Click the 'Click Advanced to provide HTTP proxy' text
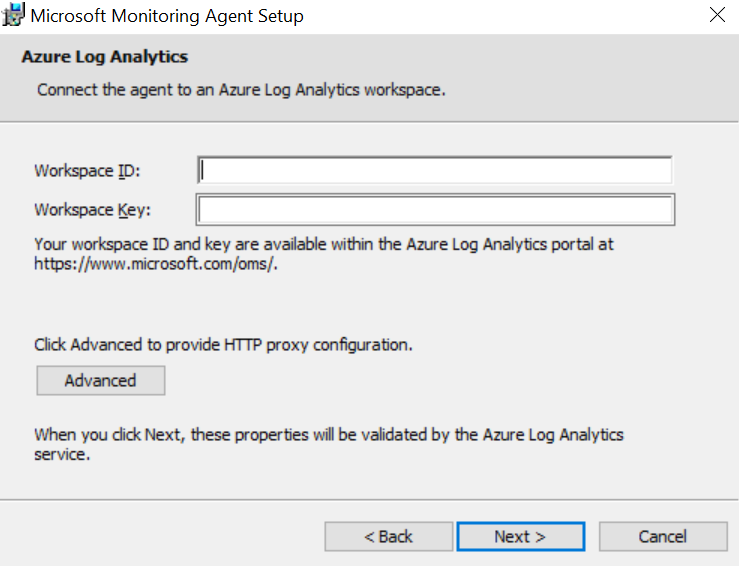This screenshot has width=739, height=566. click(x=223, y=345)
